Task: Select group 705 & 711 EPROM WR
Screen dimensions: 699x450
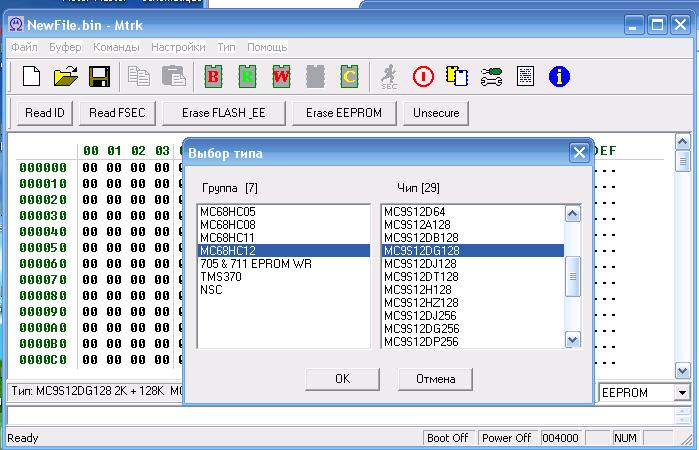Action: coord(284,264)
